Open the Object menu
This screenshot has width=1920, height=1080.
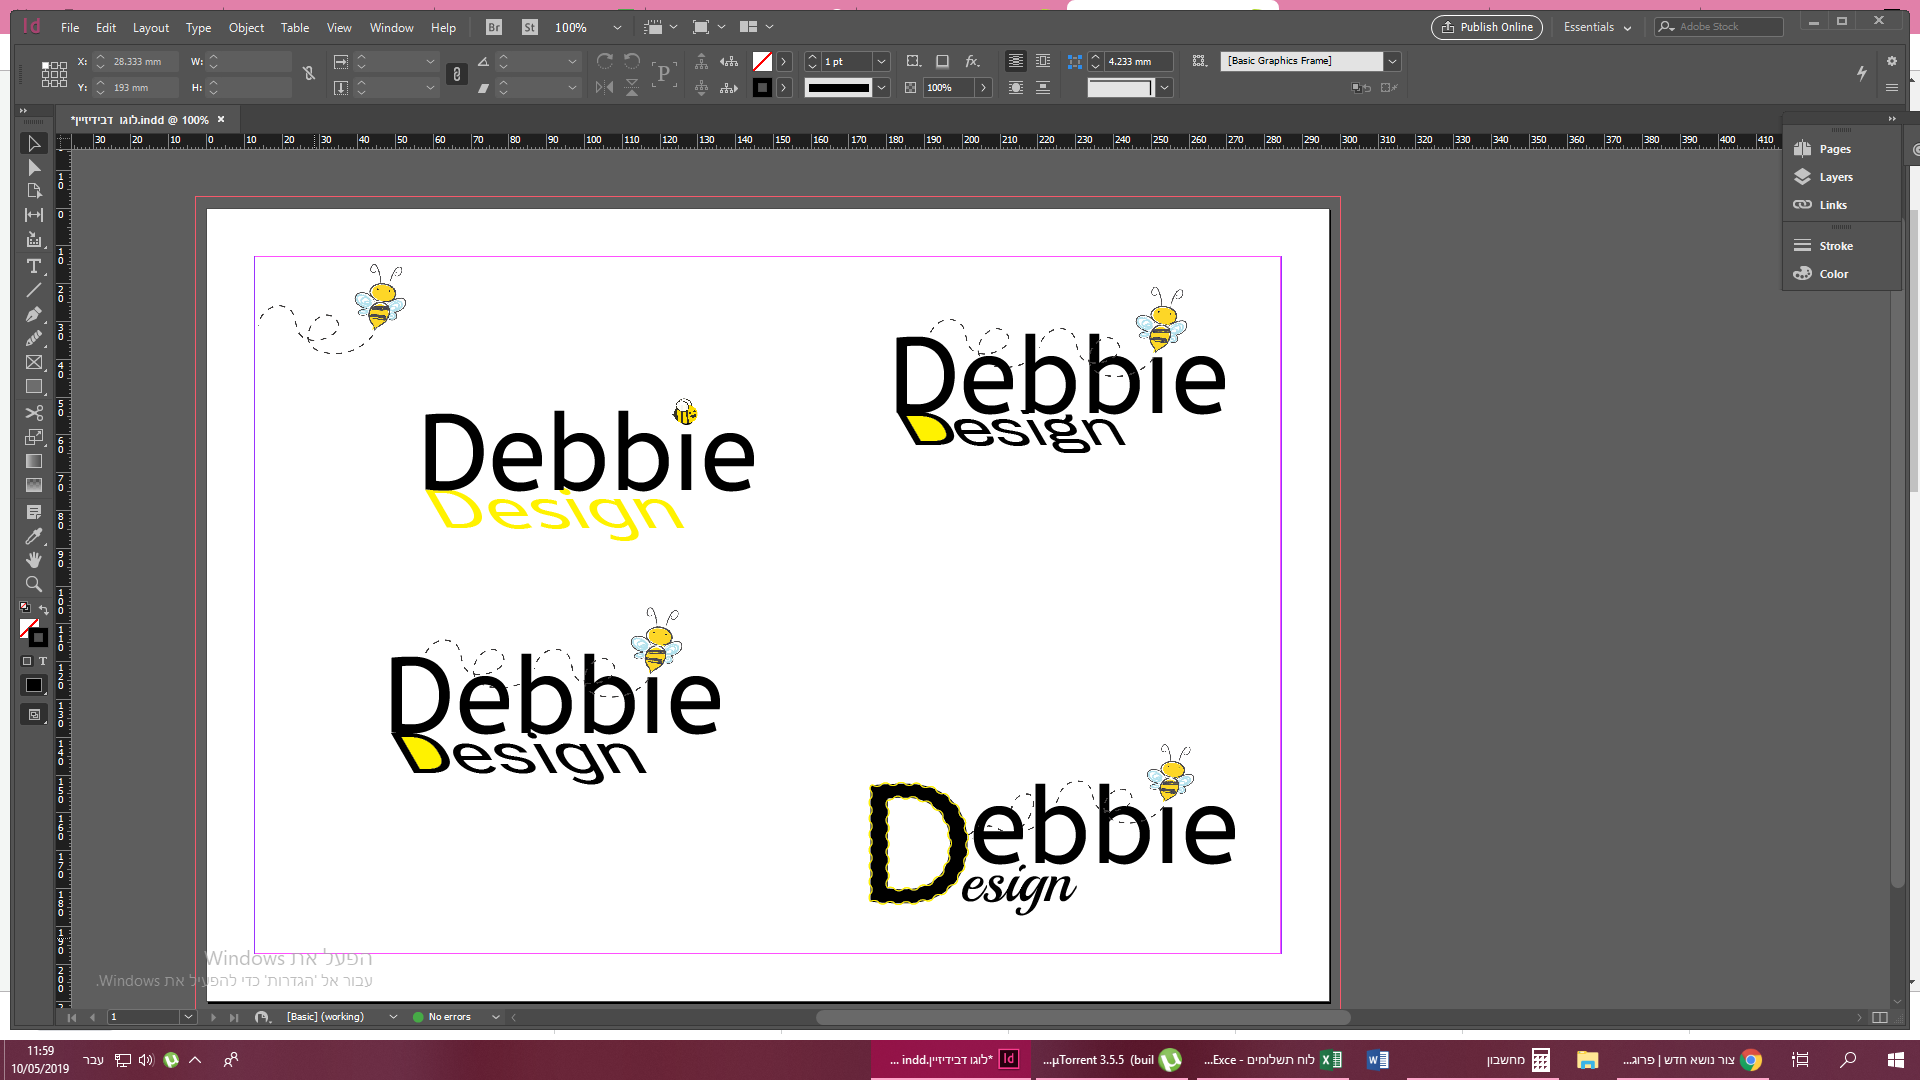246,28
